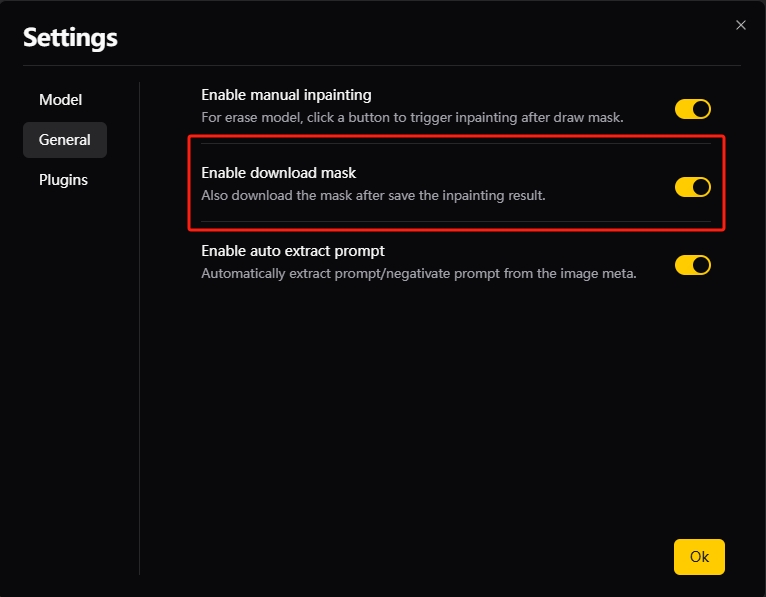Click the "Also download the mask" description

[373, 195]
